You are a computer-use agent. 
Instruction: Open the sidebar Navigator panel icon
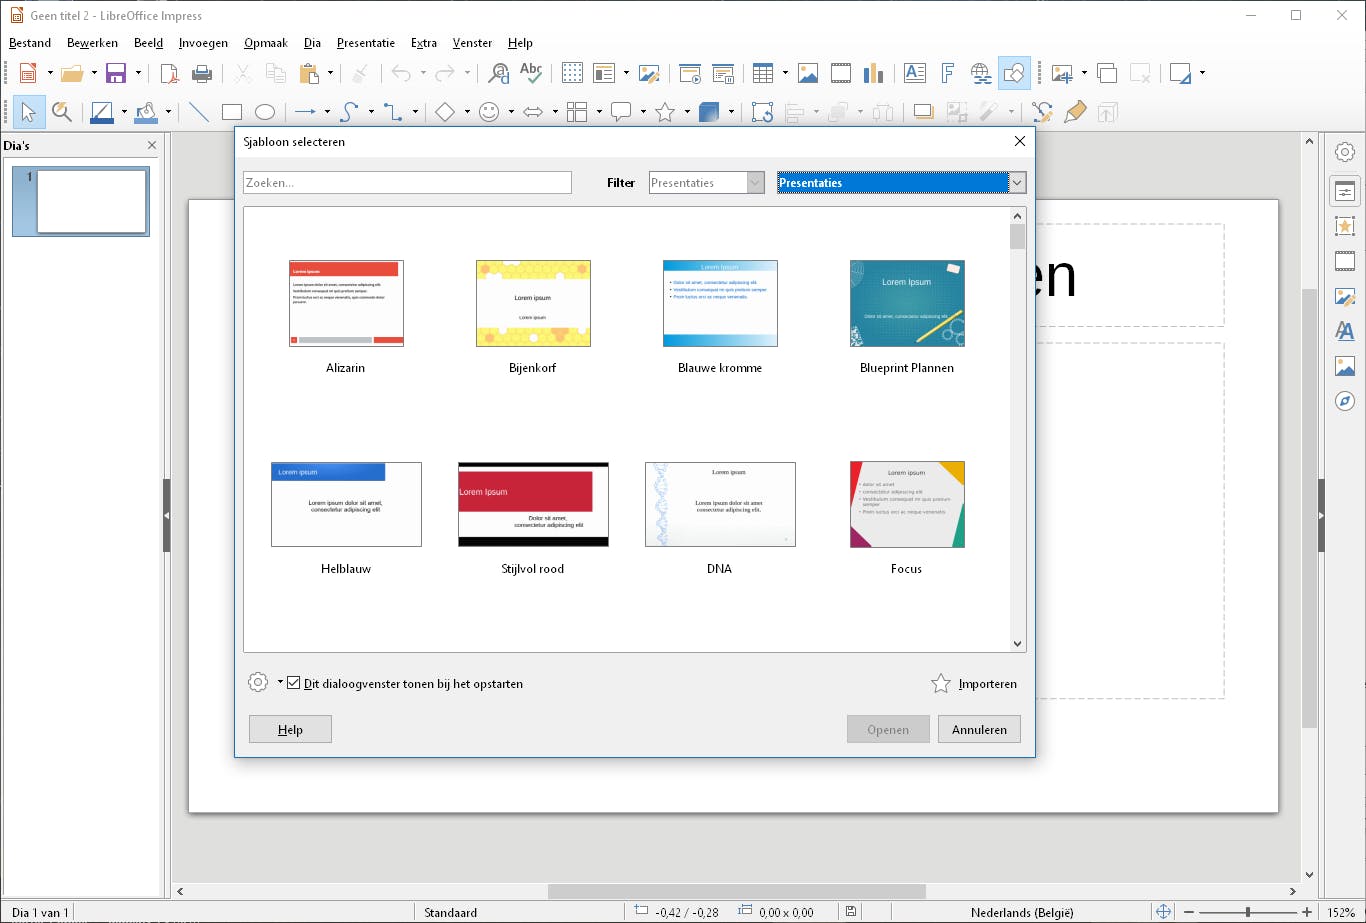(1345, 401)
